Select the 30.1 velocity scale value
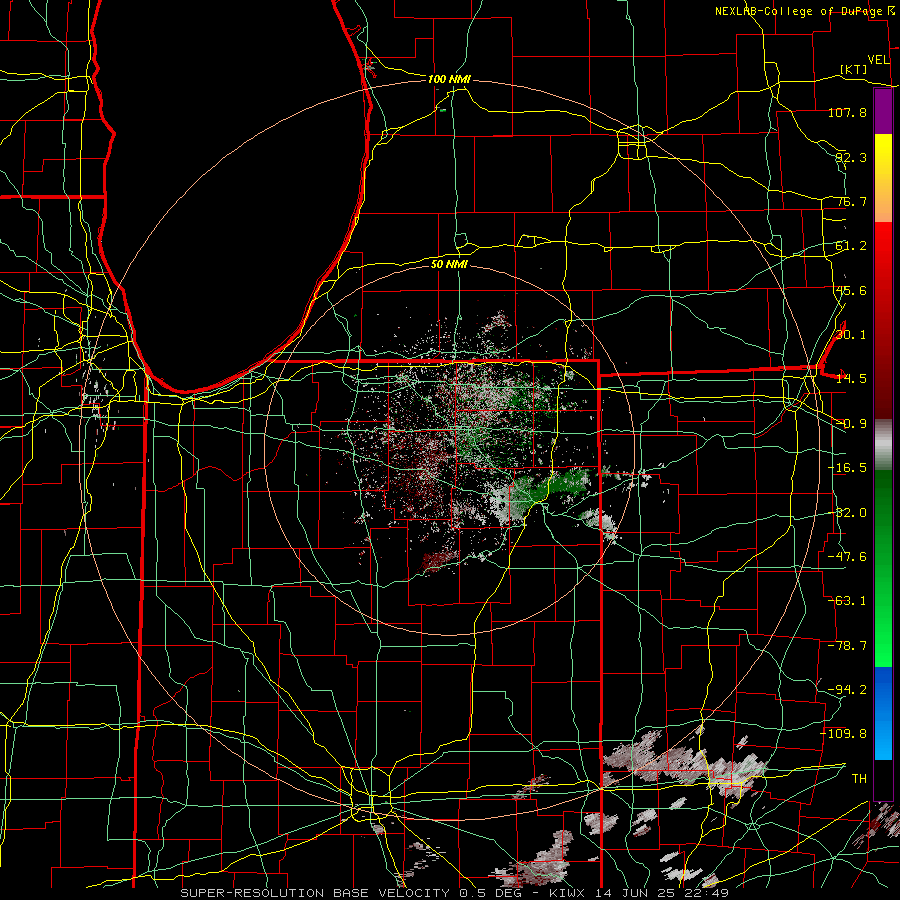 851,335
